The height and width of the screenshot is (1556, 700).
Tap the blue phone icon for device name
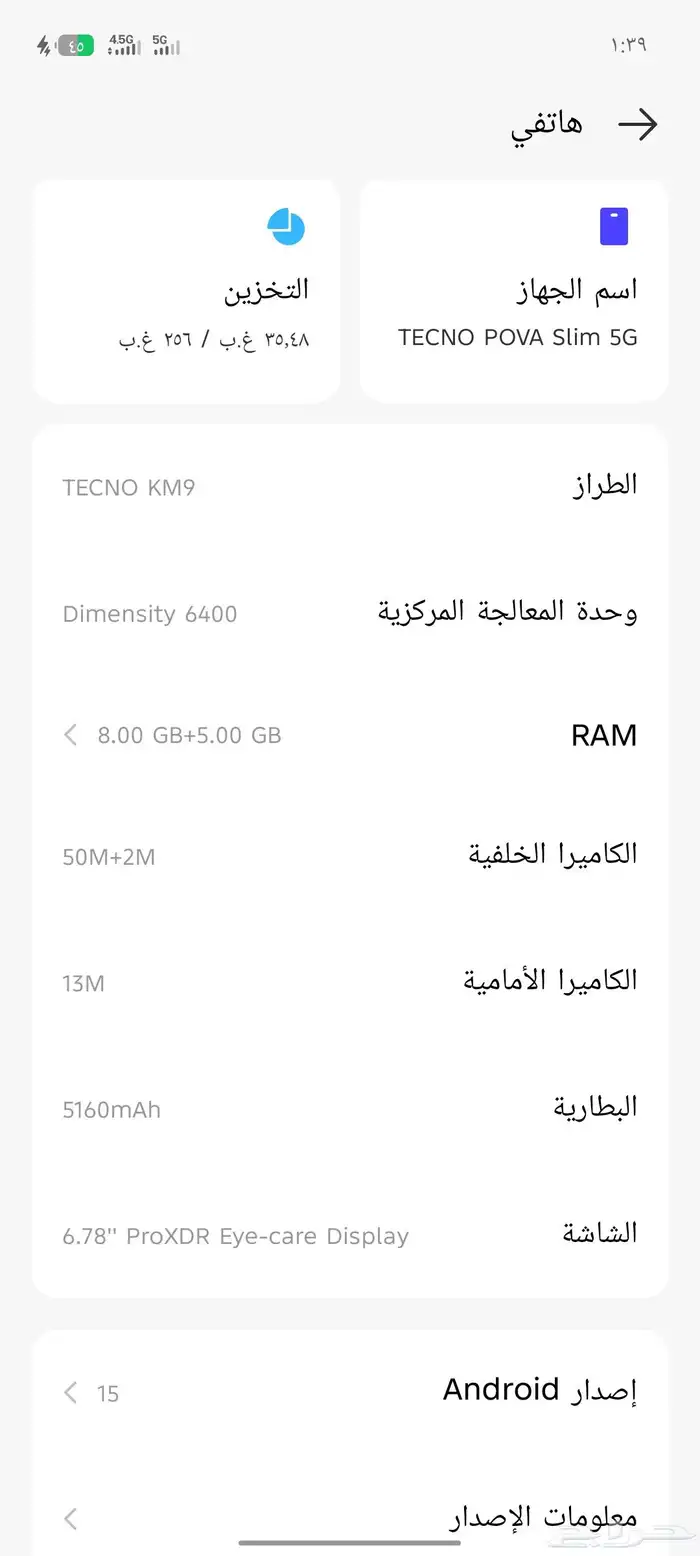613,227
